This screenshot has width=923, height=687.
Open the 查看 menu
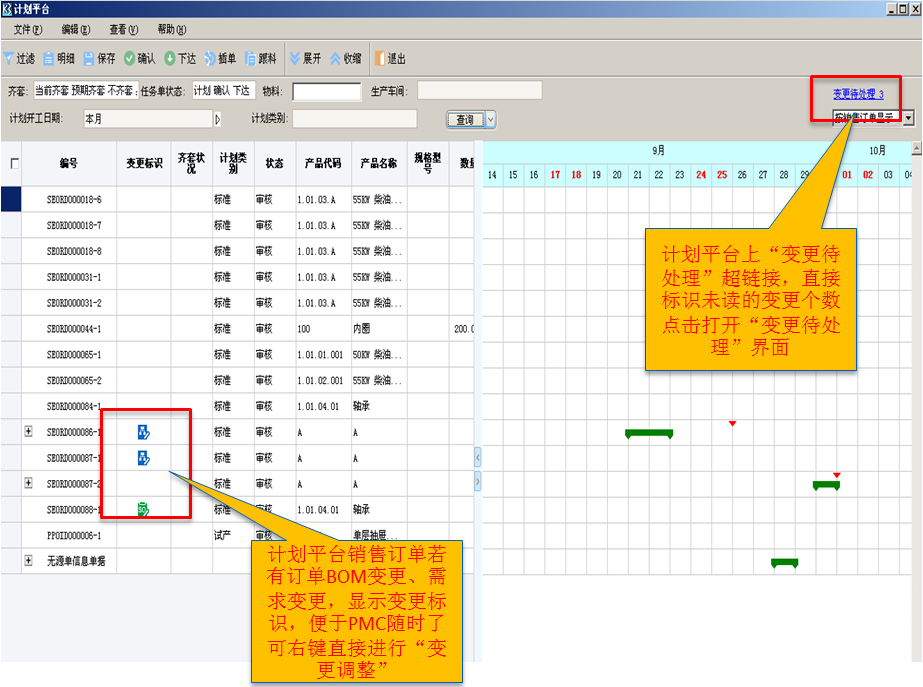124,30
